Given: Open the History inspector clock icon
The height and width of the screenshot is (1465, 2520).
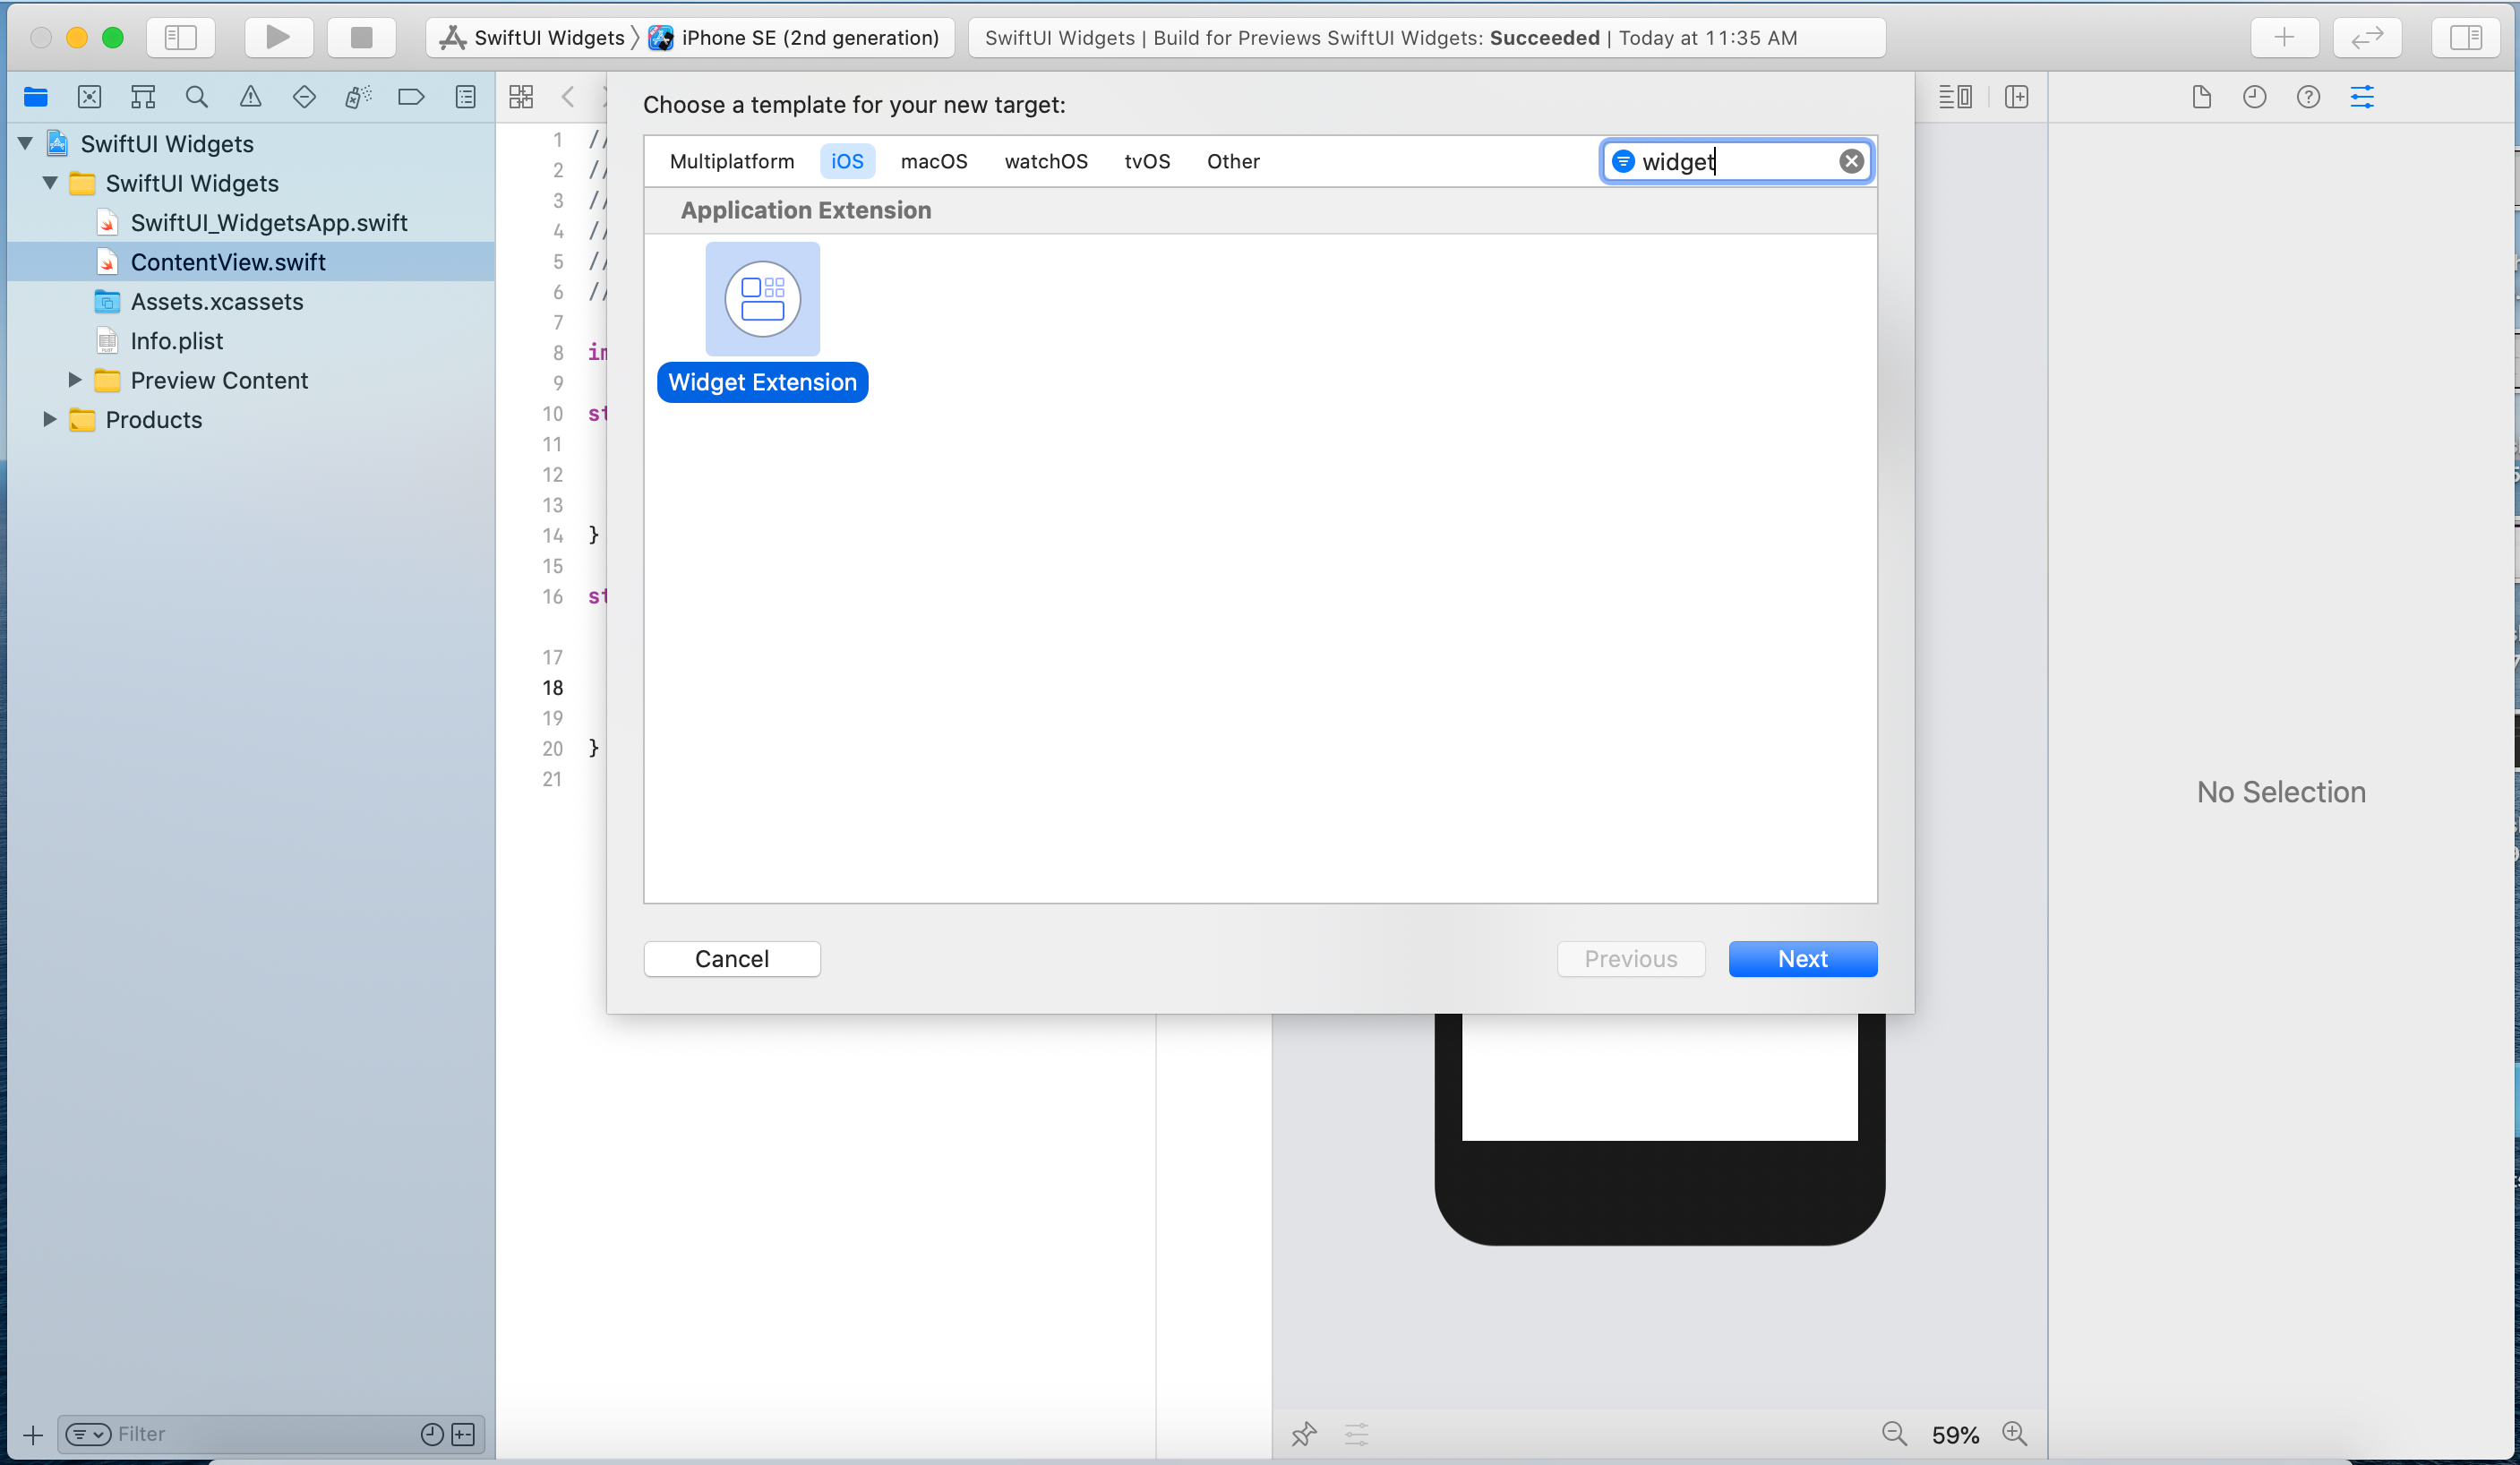Looking at the screenshot, I should [2256, 97].
